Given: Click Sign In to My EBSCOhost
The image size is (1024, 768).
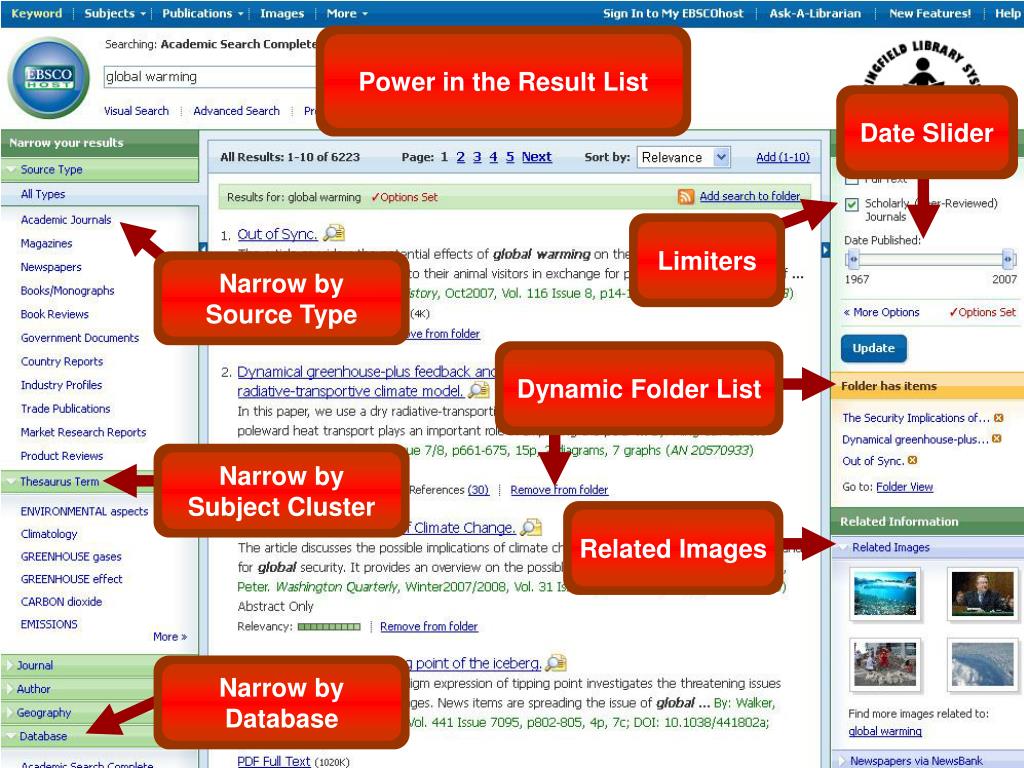Looking at the screenshot, I should point(673,13).
